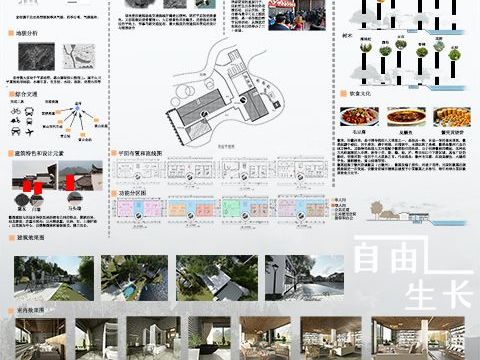
Task: Click the orange marker beside 功能分区图
Action: (x=114, y=193)
